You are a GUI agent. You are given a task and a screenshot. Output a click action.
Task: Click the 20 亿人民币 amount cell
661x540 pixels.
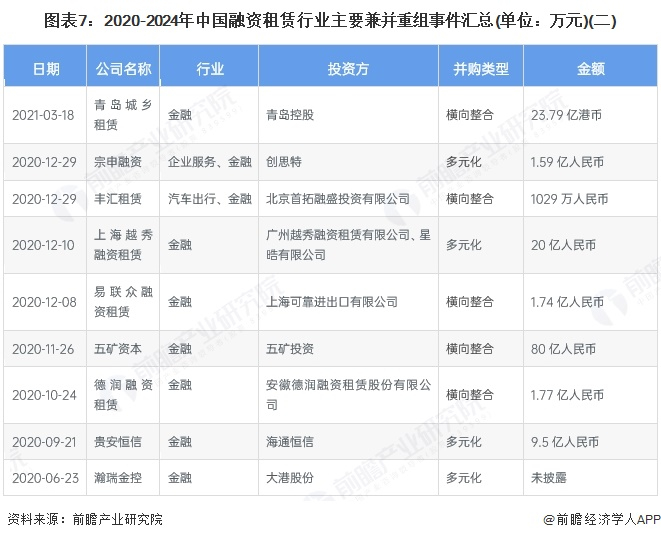click(x=591, y=245)
